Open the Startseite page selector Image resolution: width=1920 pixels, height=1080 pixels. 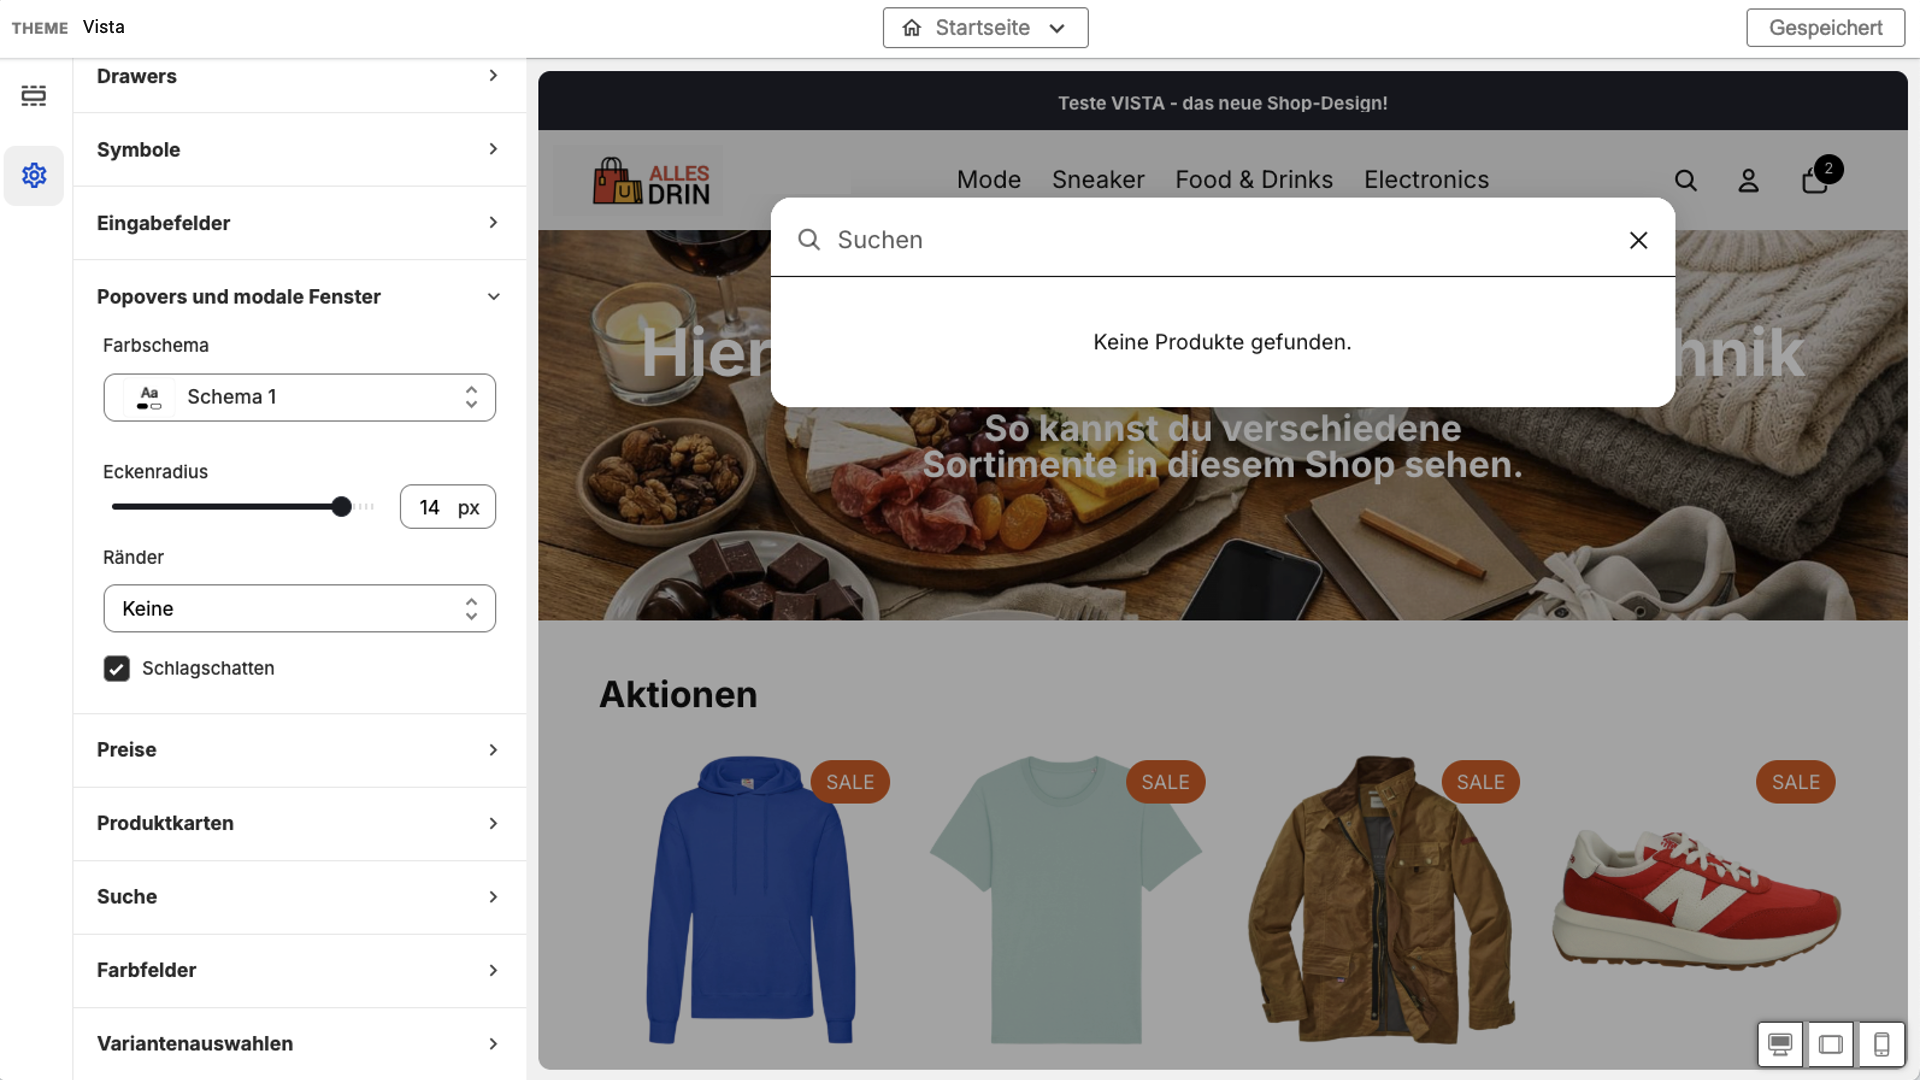point(985,28)
